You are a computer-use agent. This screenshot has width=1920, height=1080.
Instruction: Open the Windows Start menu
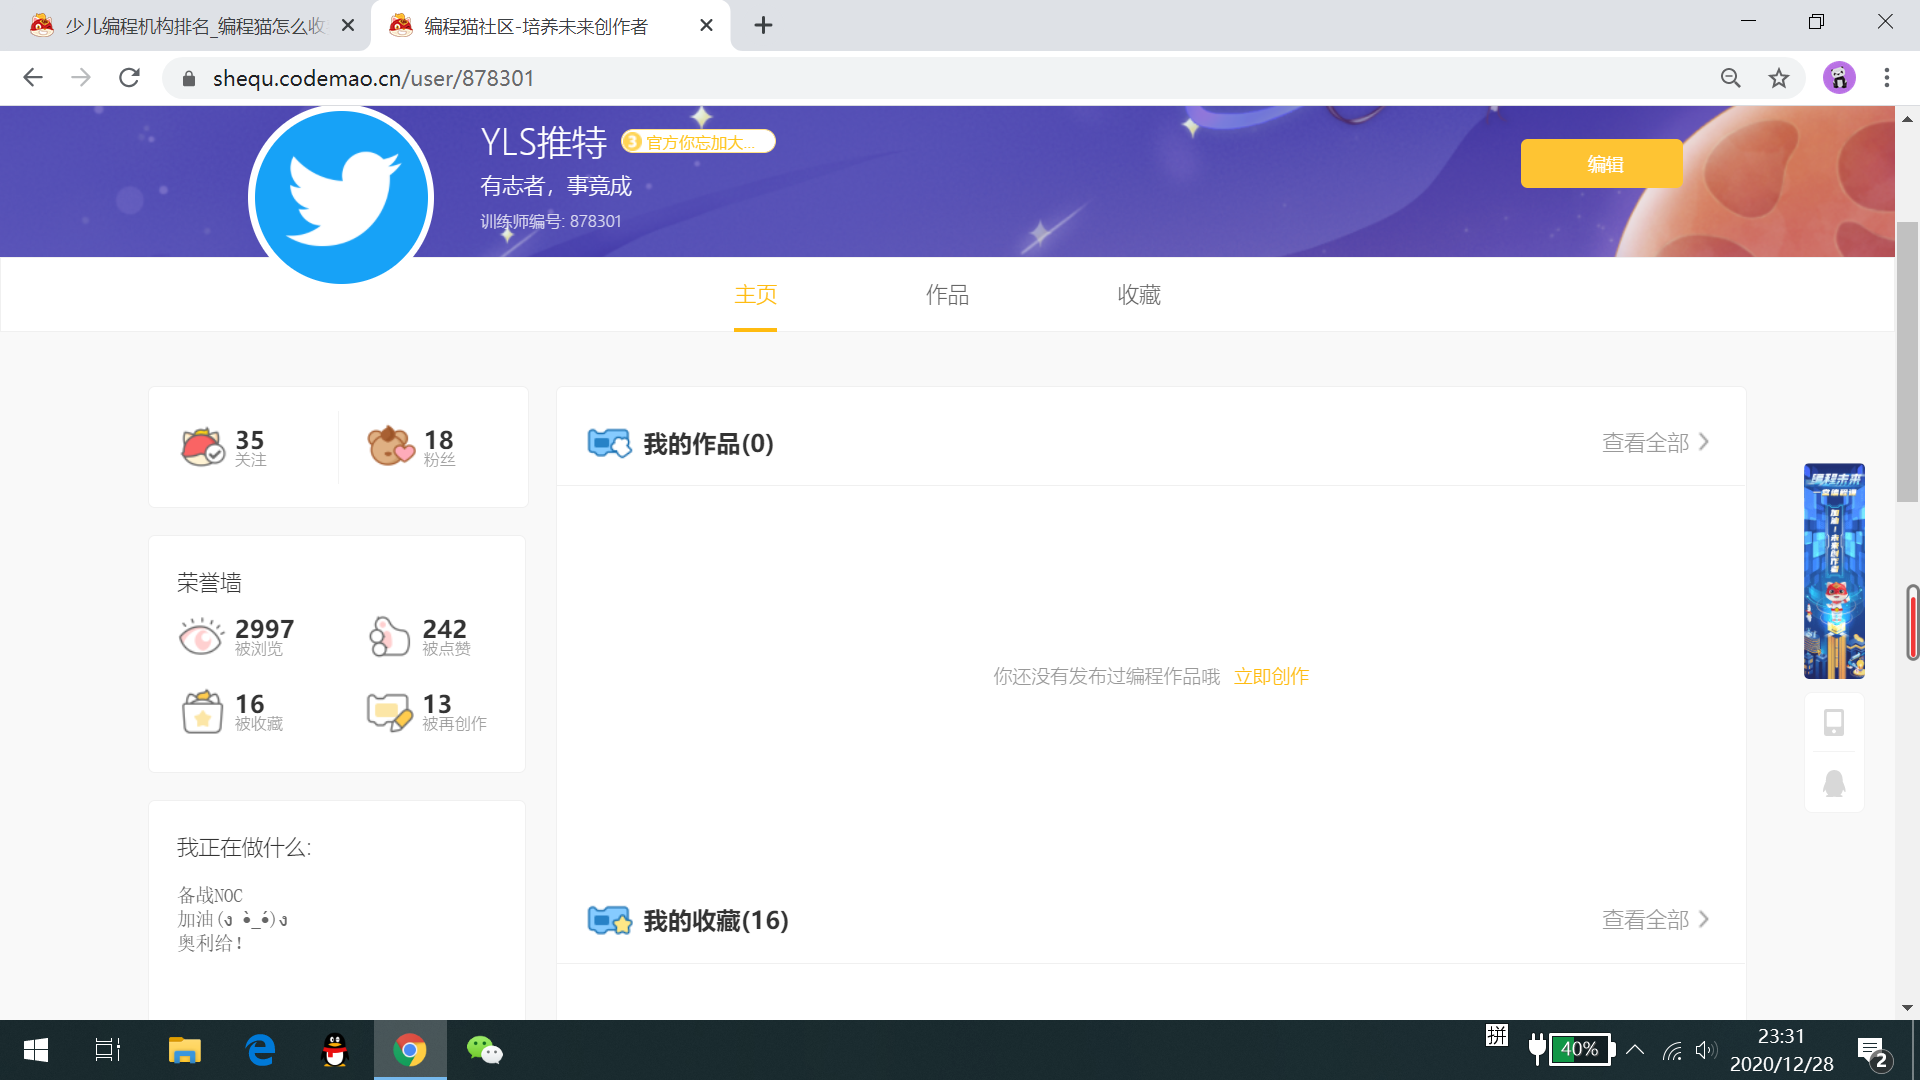36,1050
